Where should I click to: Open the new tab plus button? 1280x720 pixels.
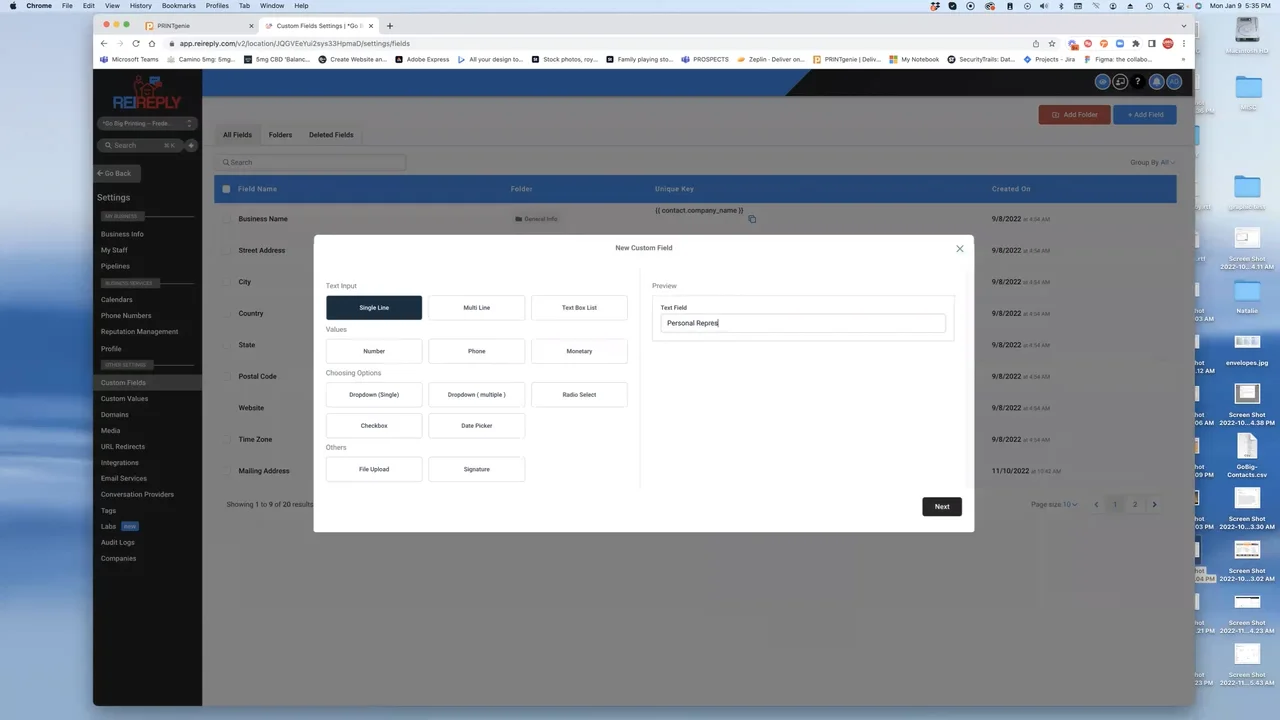[390, 26]
